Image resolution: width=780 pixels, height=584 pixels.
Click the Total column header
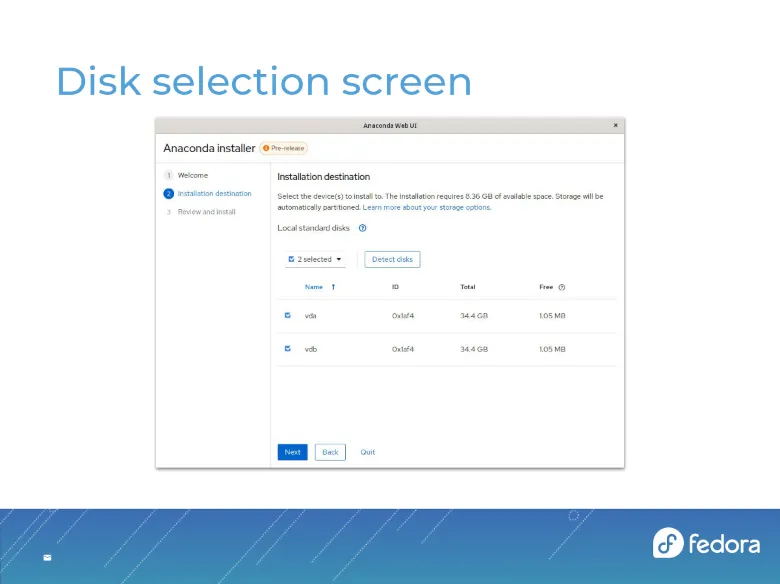(468, 287)
